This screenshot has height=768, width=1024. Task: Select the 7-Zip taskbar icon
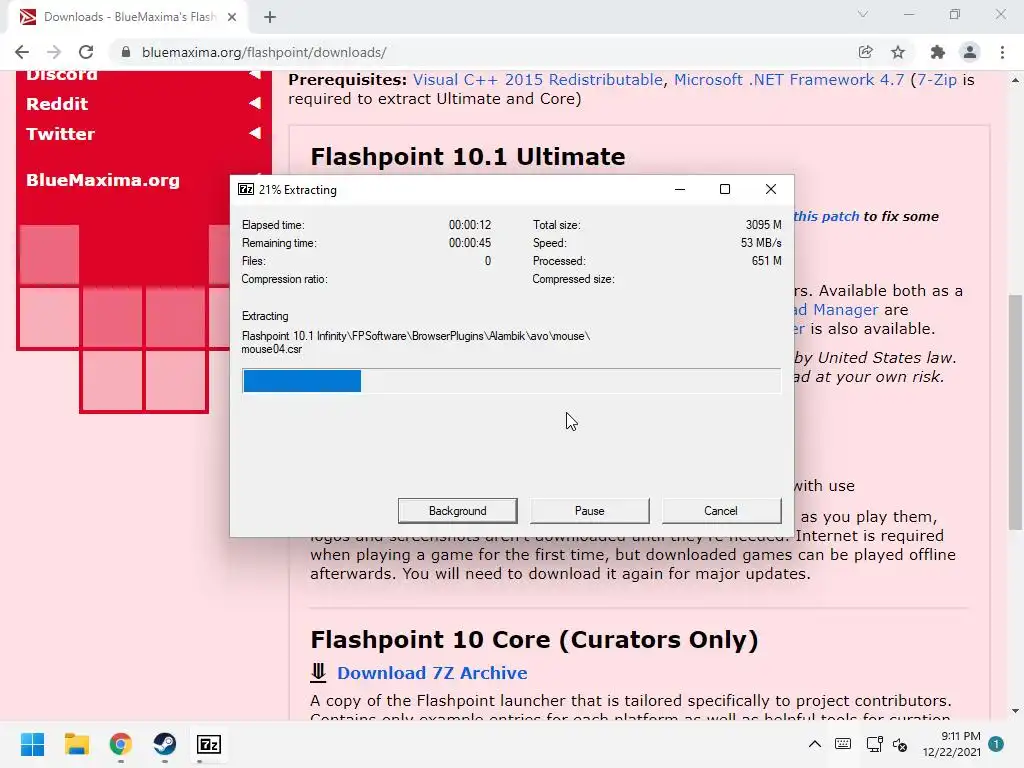[209, 744]
